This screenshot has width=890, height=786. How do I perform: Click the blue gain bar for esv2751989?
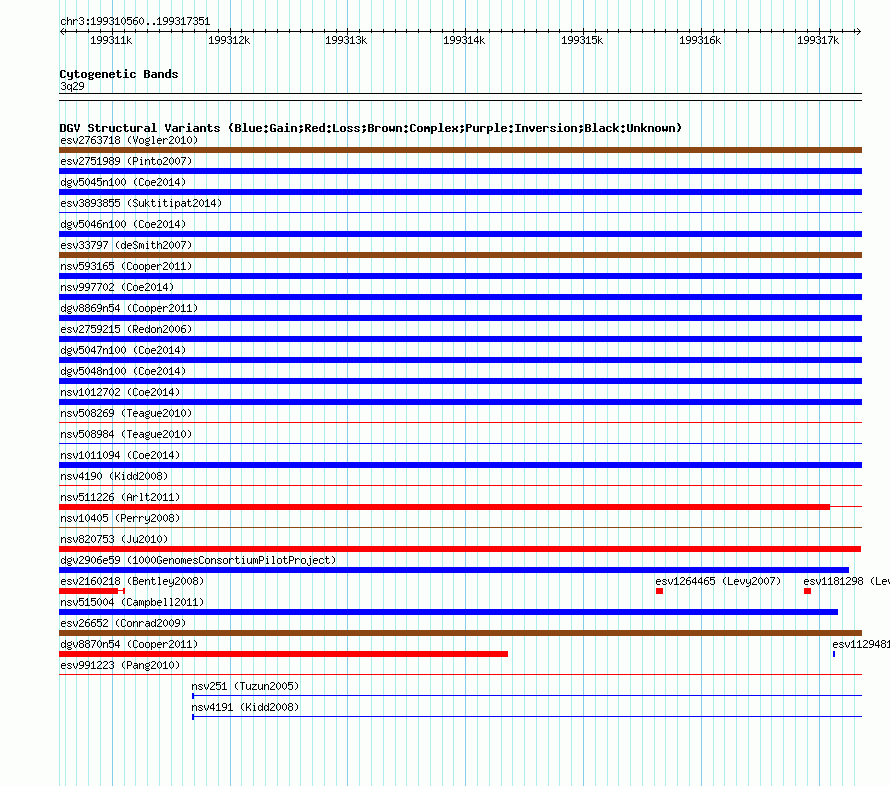coord(460,171)
